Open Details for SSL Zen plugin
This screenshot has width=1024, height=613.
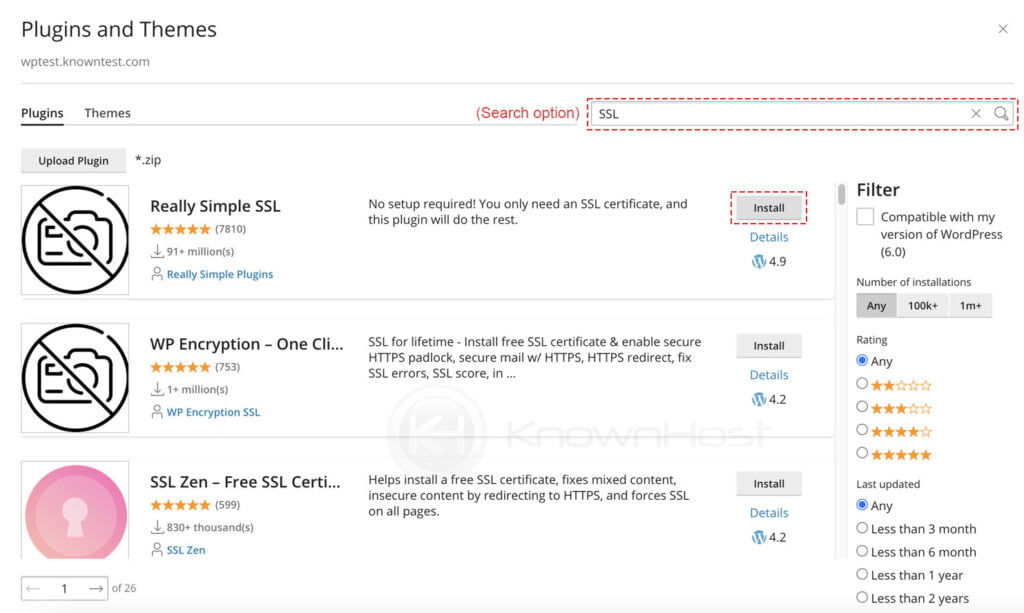pyautogui.click(x=769, y=512)
